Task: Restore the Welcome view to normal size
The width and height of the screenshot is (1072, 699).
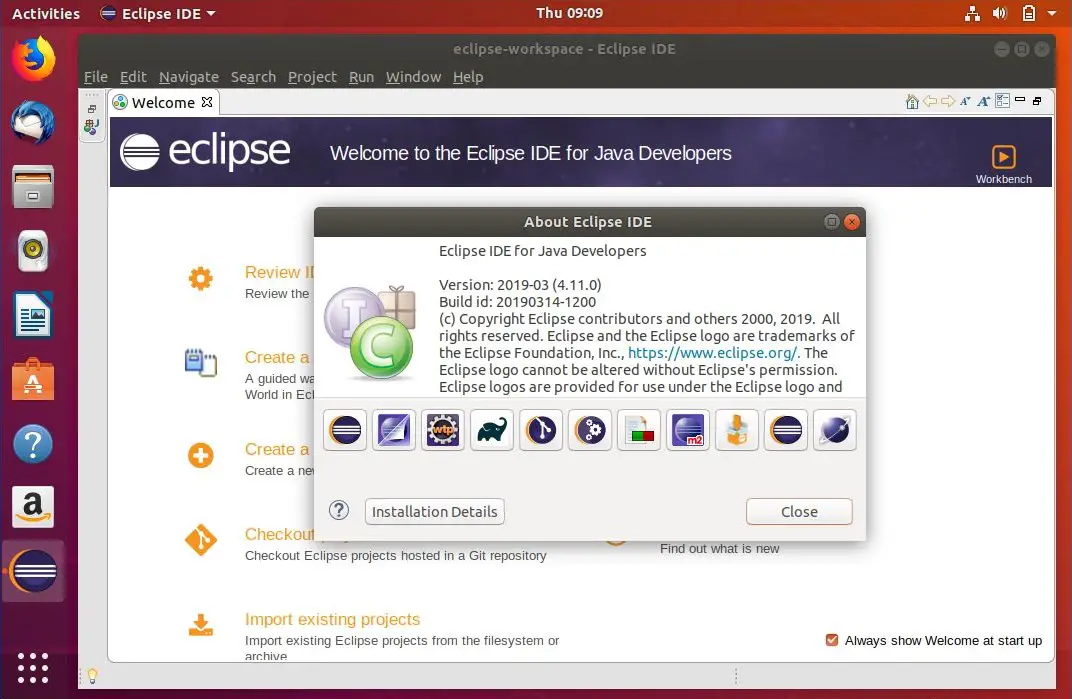Action: [1037, 101]
